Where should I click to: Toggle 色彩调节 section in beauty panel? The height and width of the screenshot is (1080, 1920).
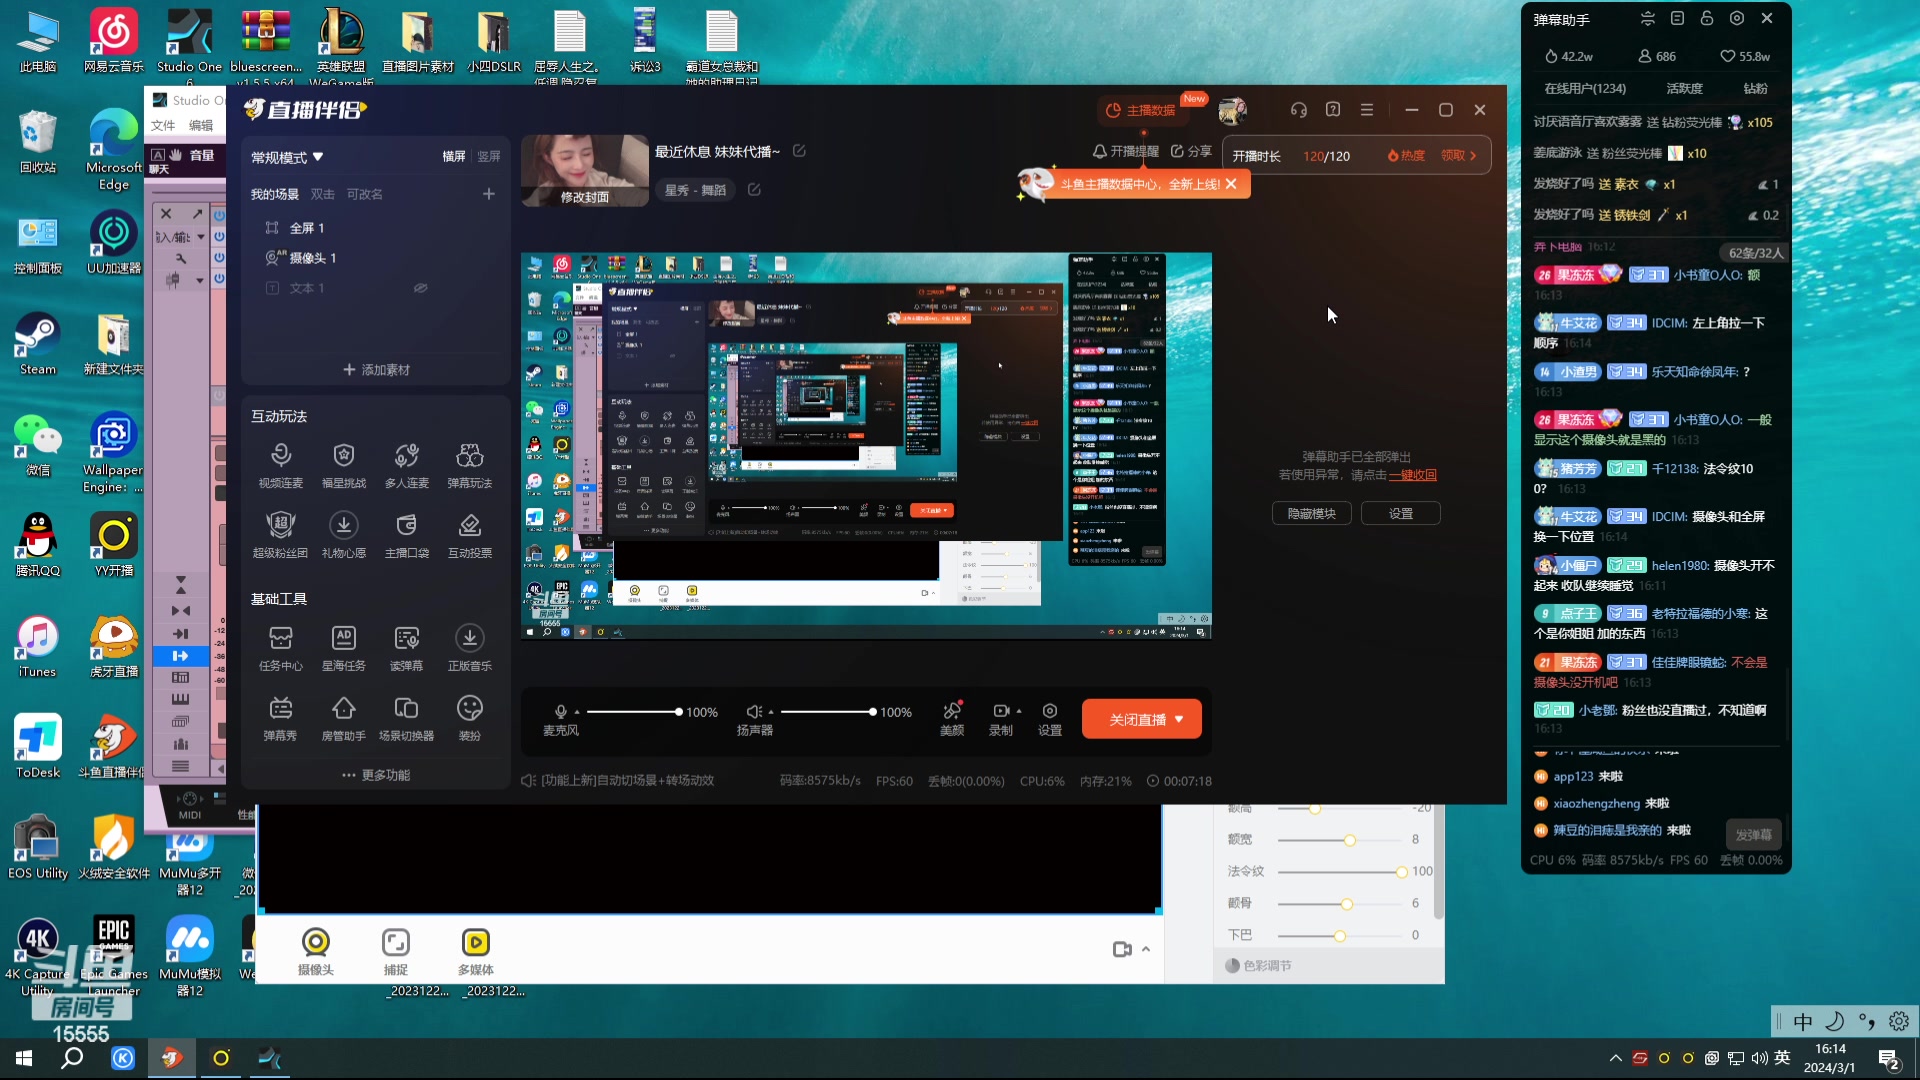coord(1258,965)
